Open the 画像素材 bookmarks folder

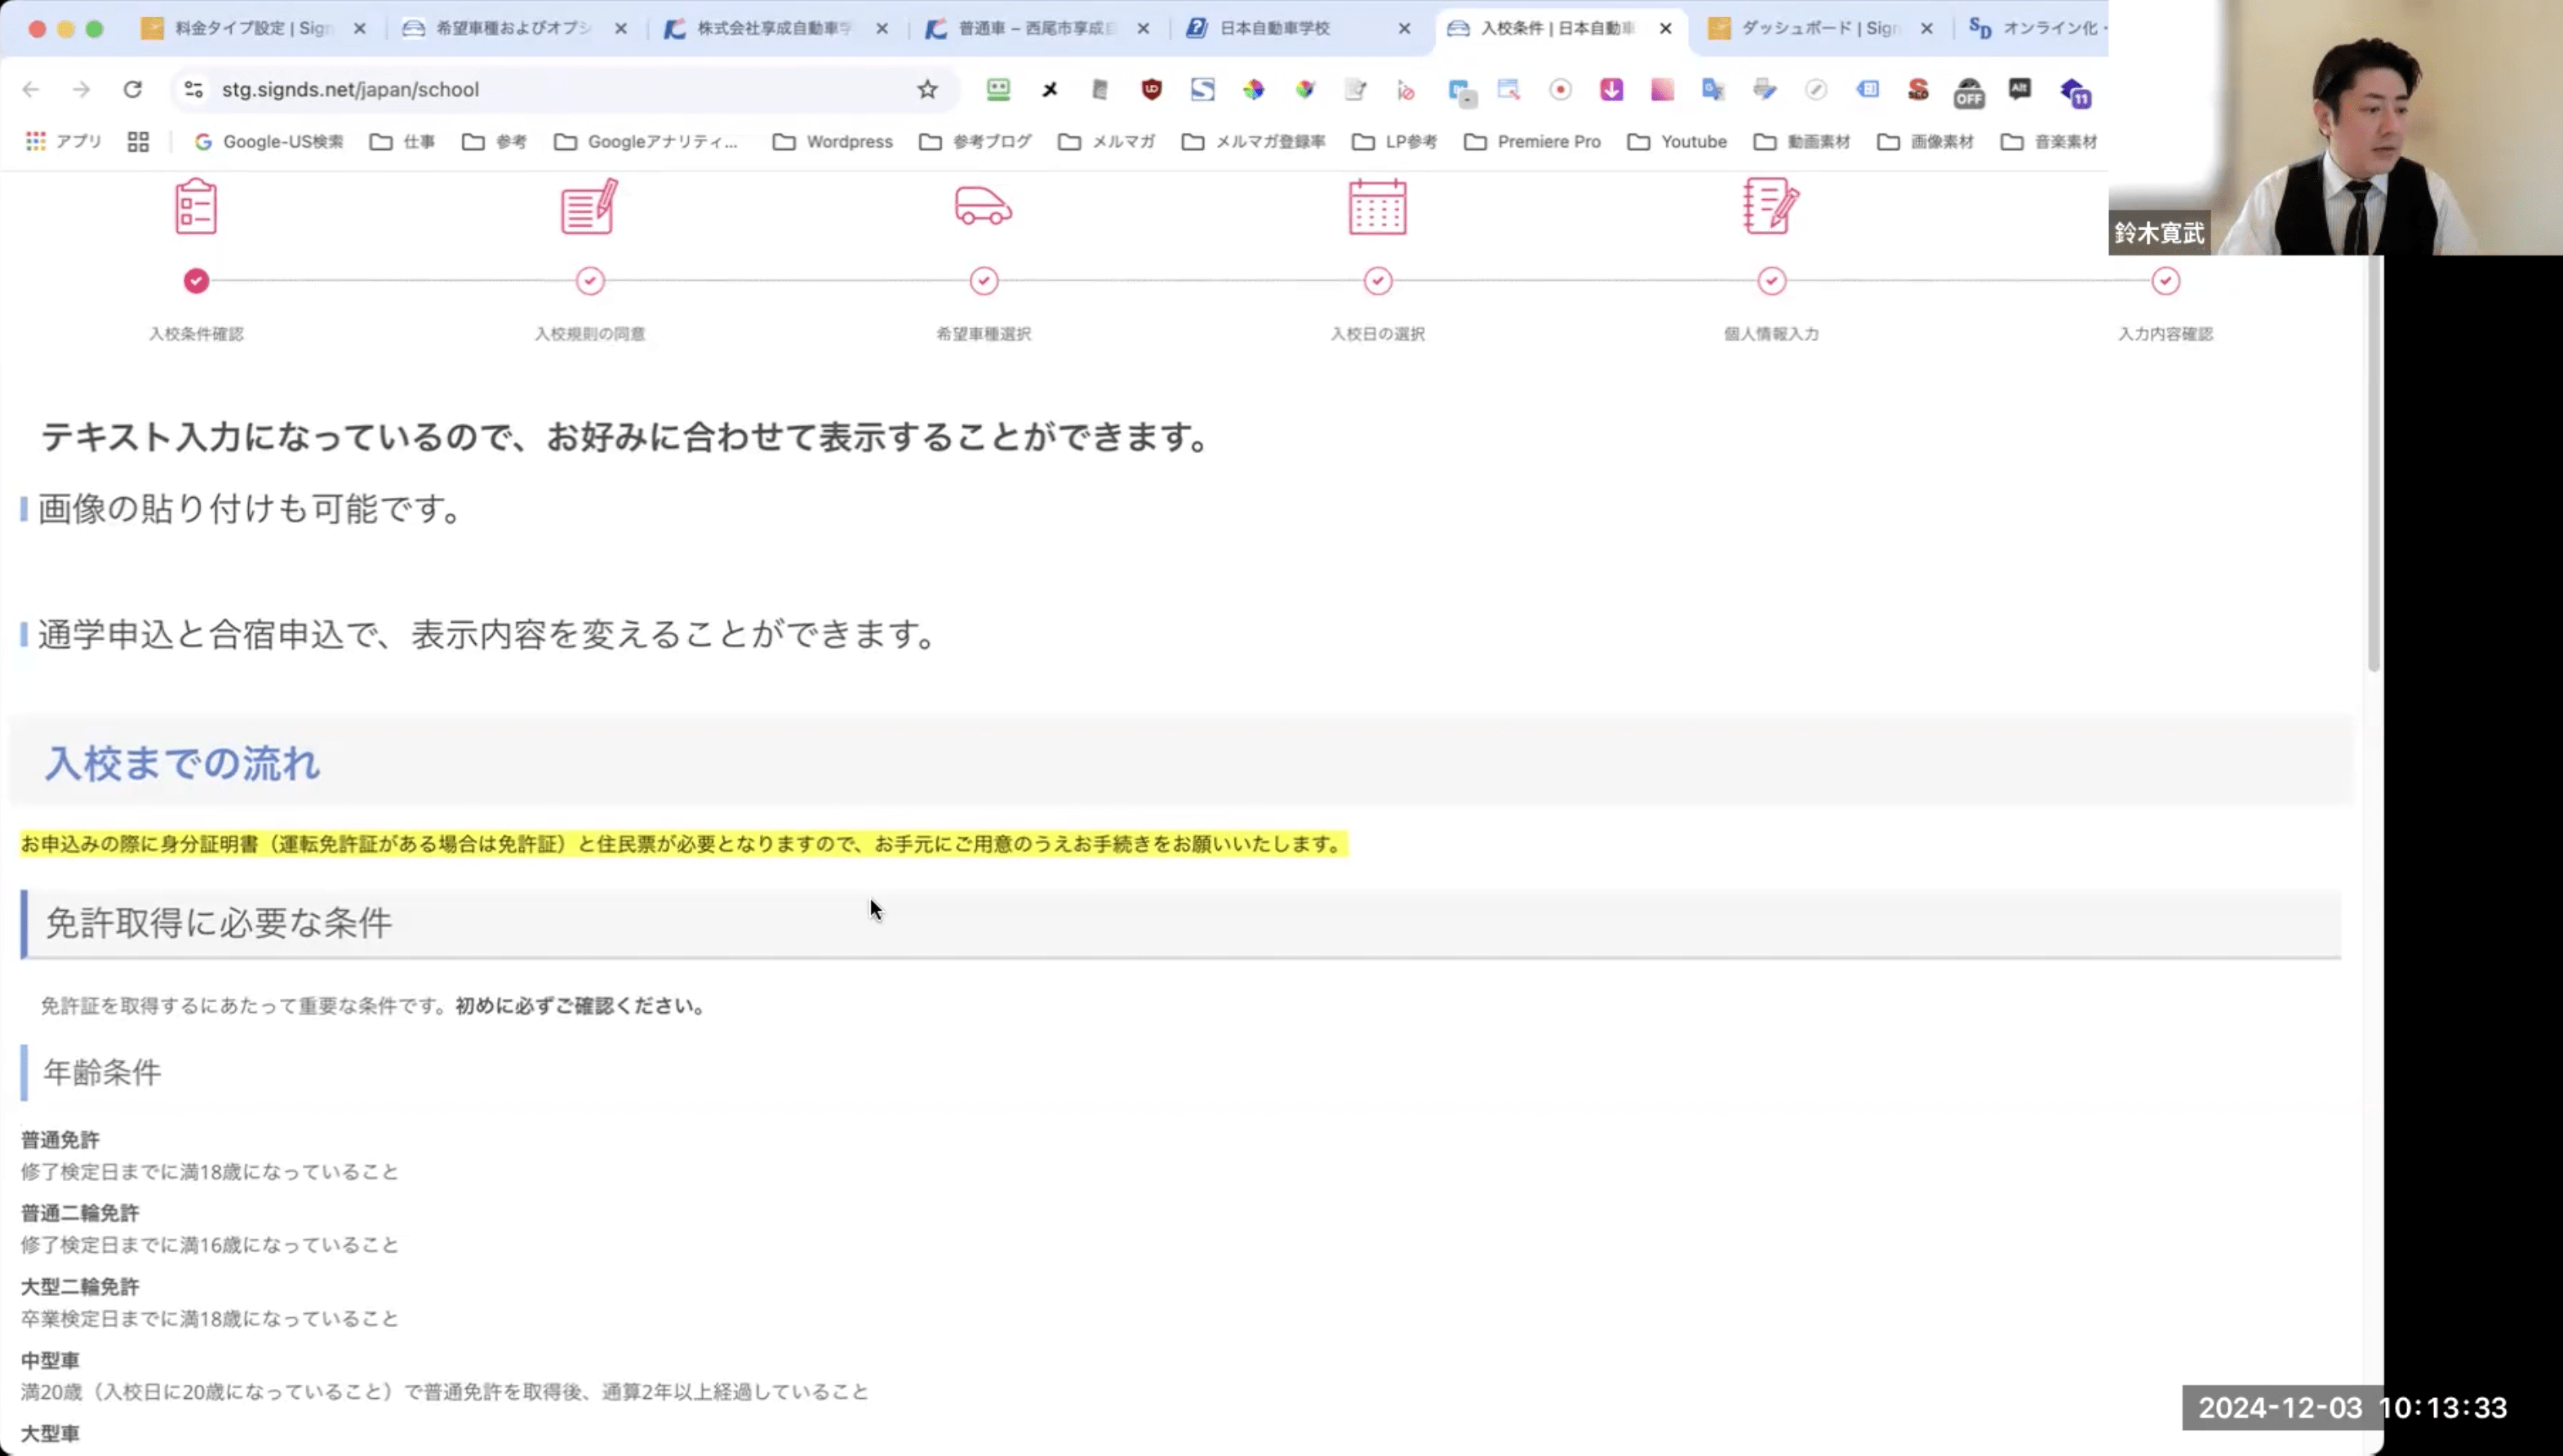[1925, 142]
